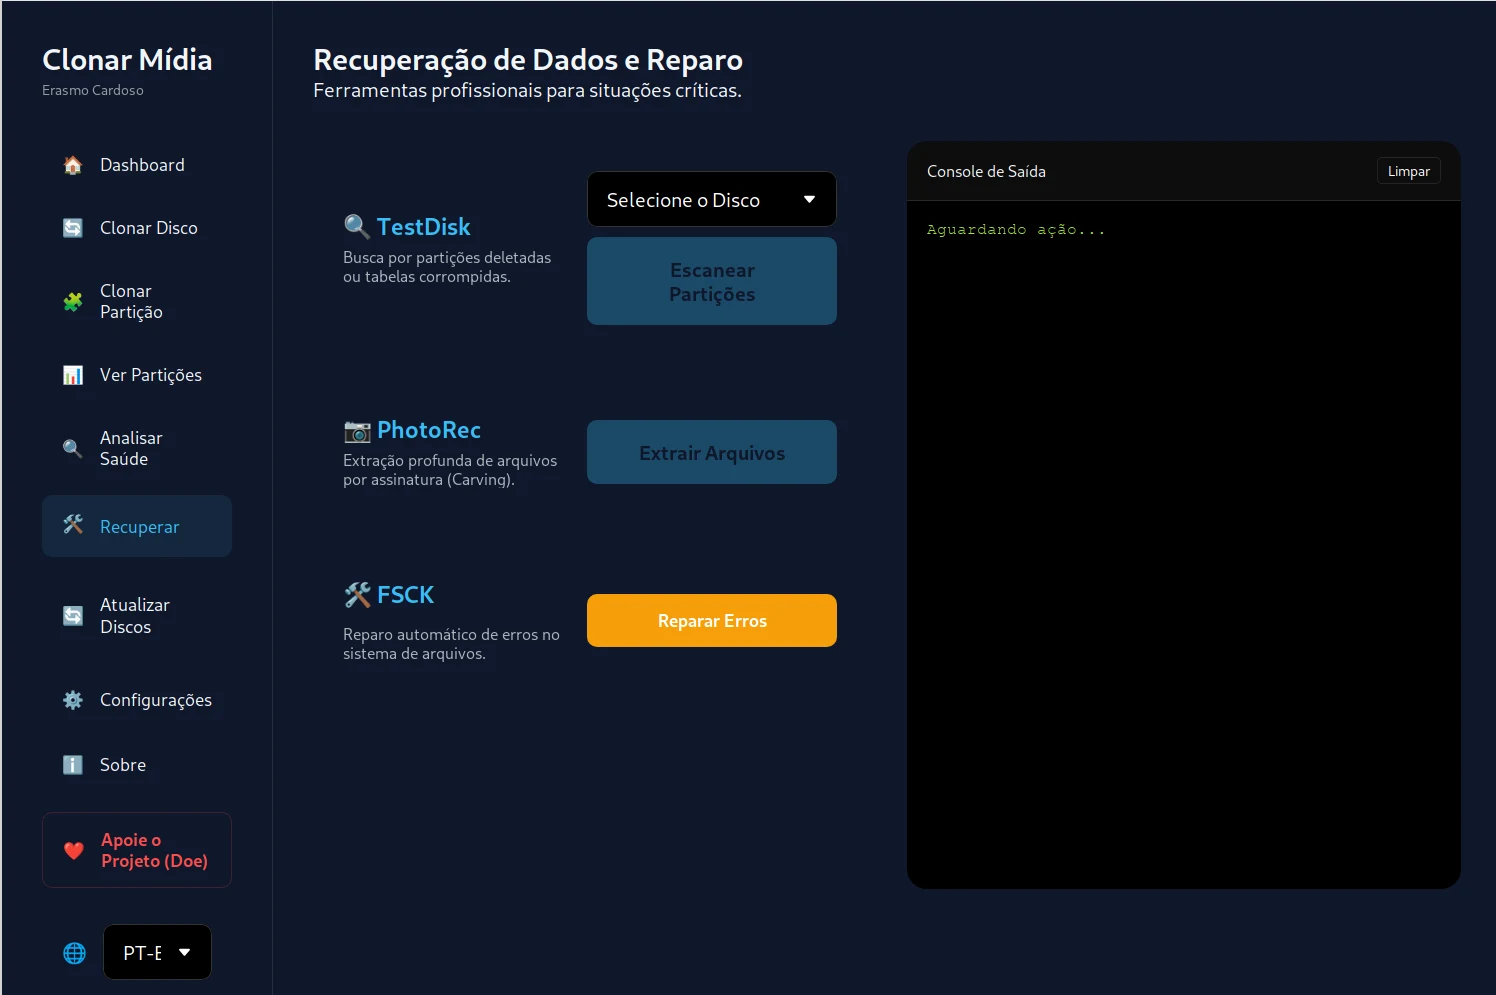
Task: Click the Atualizar Discos refresh icon
Action: coord(73,616)
